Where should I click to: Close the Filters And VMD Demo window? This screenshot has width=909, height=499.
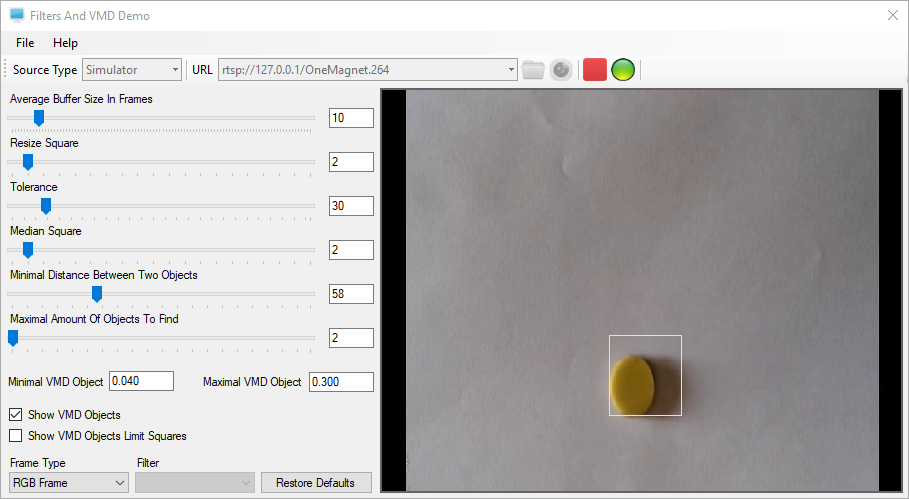pyautogui.click(x=893, y=16)
